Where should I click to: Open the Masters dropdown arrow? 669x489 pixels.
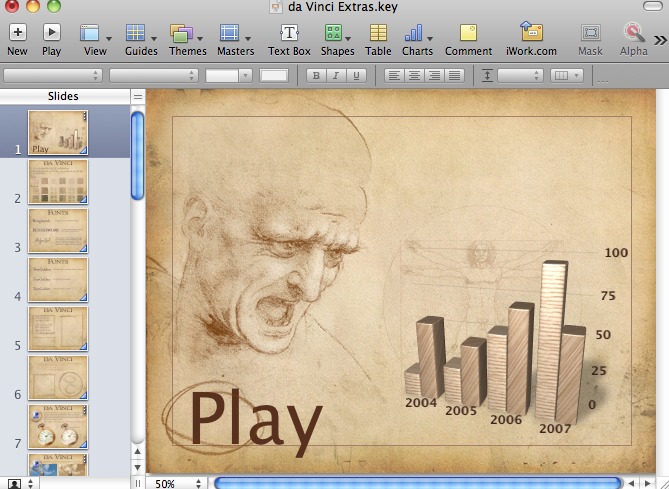(x=248, y=39)
